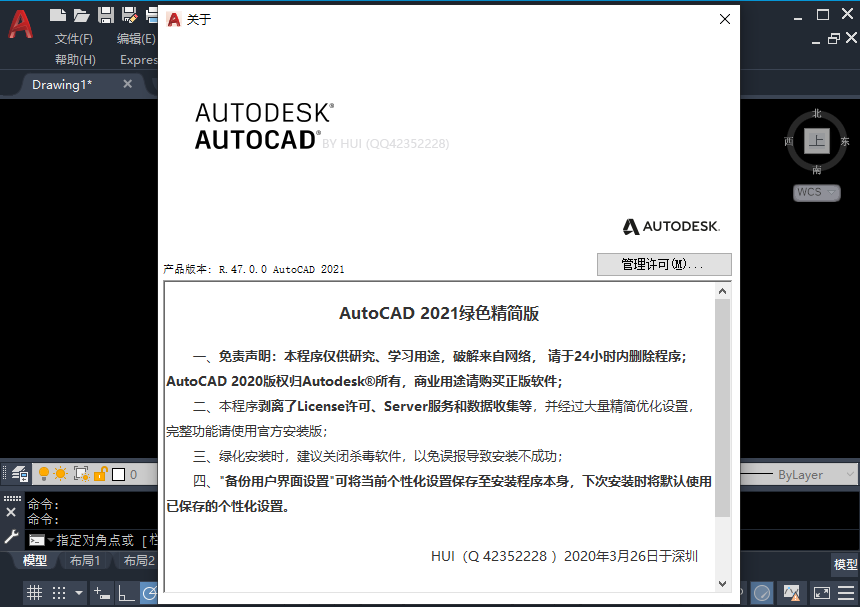860x607 pixels.
Task: Toggle polar tracking status bar icon
Action: (x=149, y=593)
